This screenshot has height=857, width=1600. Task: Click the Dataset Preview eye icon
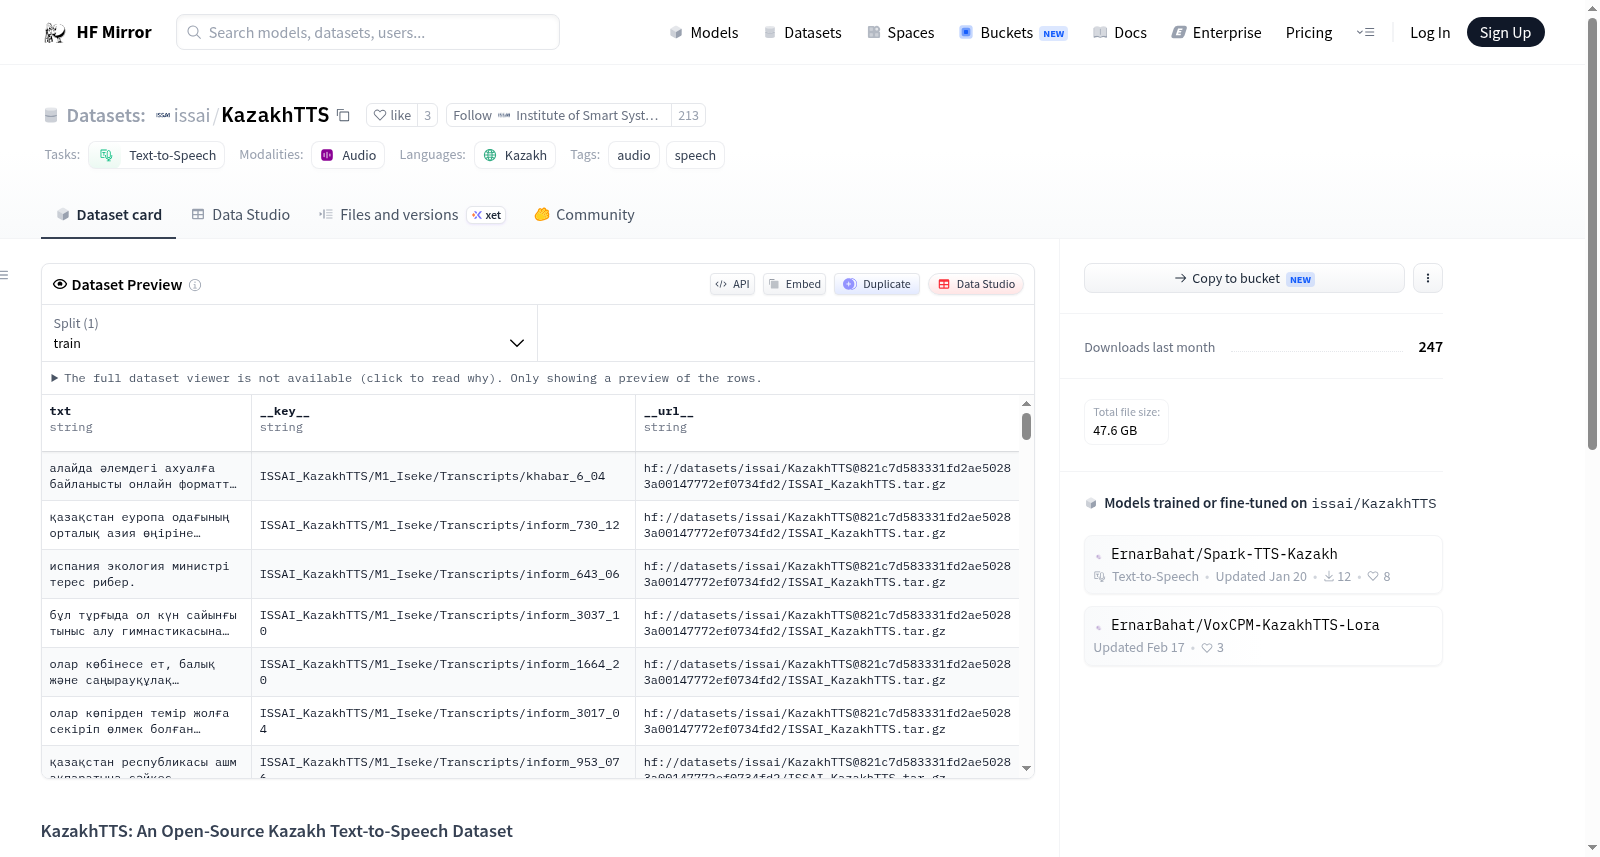tap(60, 284)
